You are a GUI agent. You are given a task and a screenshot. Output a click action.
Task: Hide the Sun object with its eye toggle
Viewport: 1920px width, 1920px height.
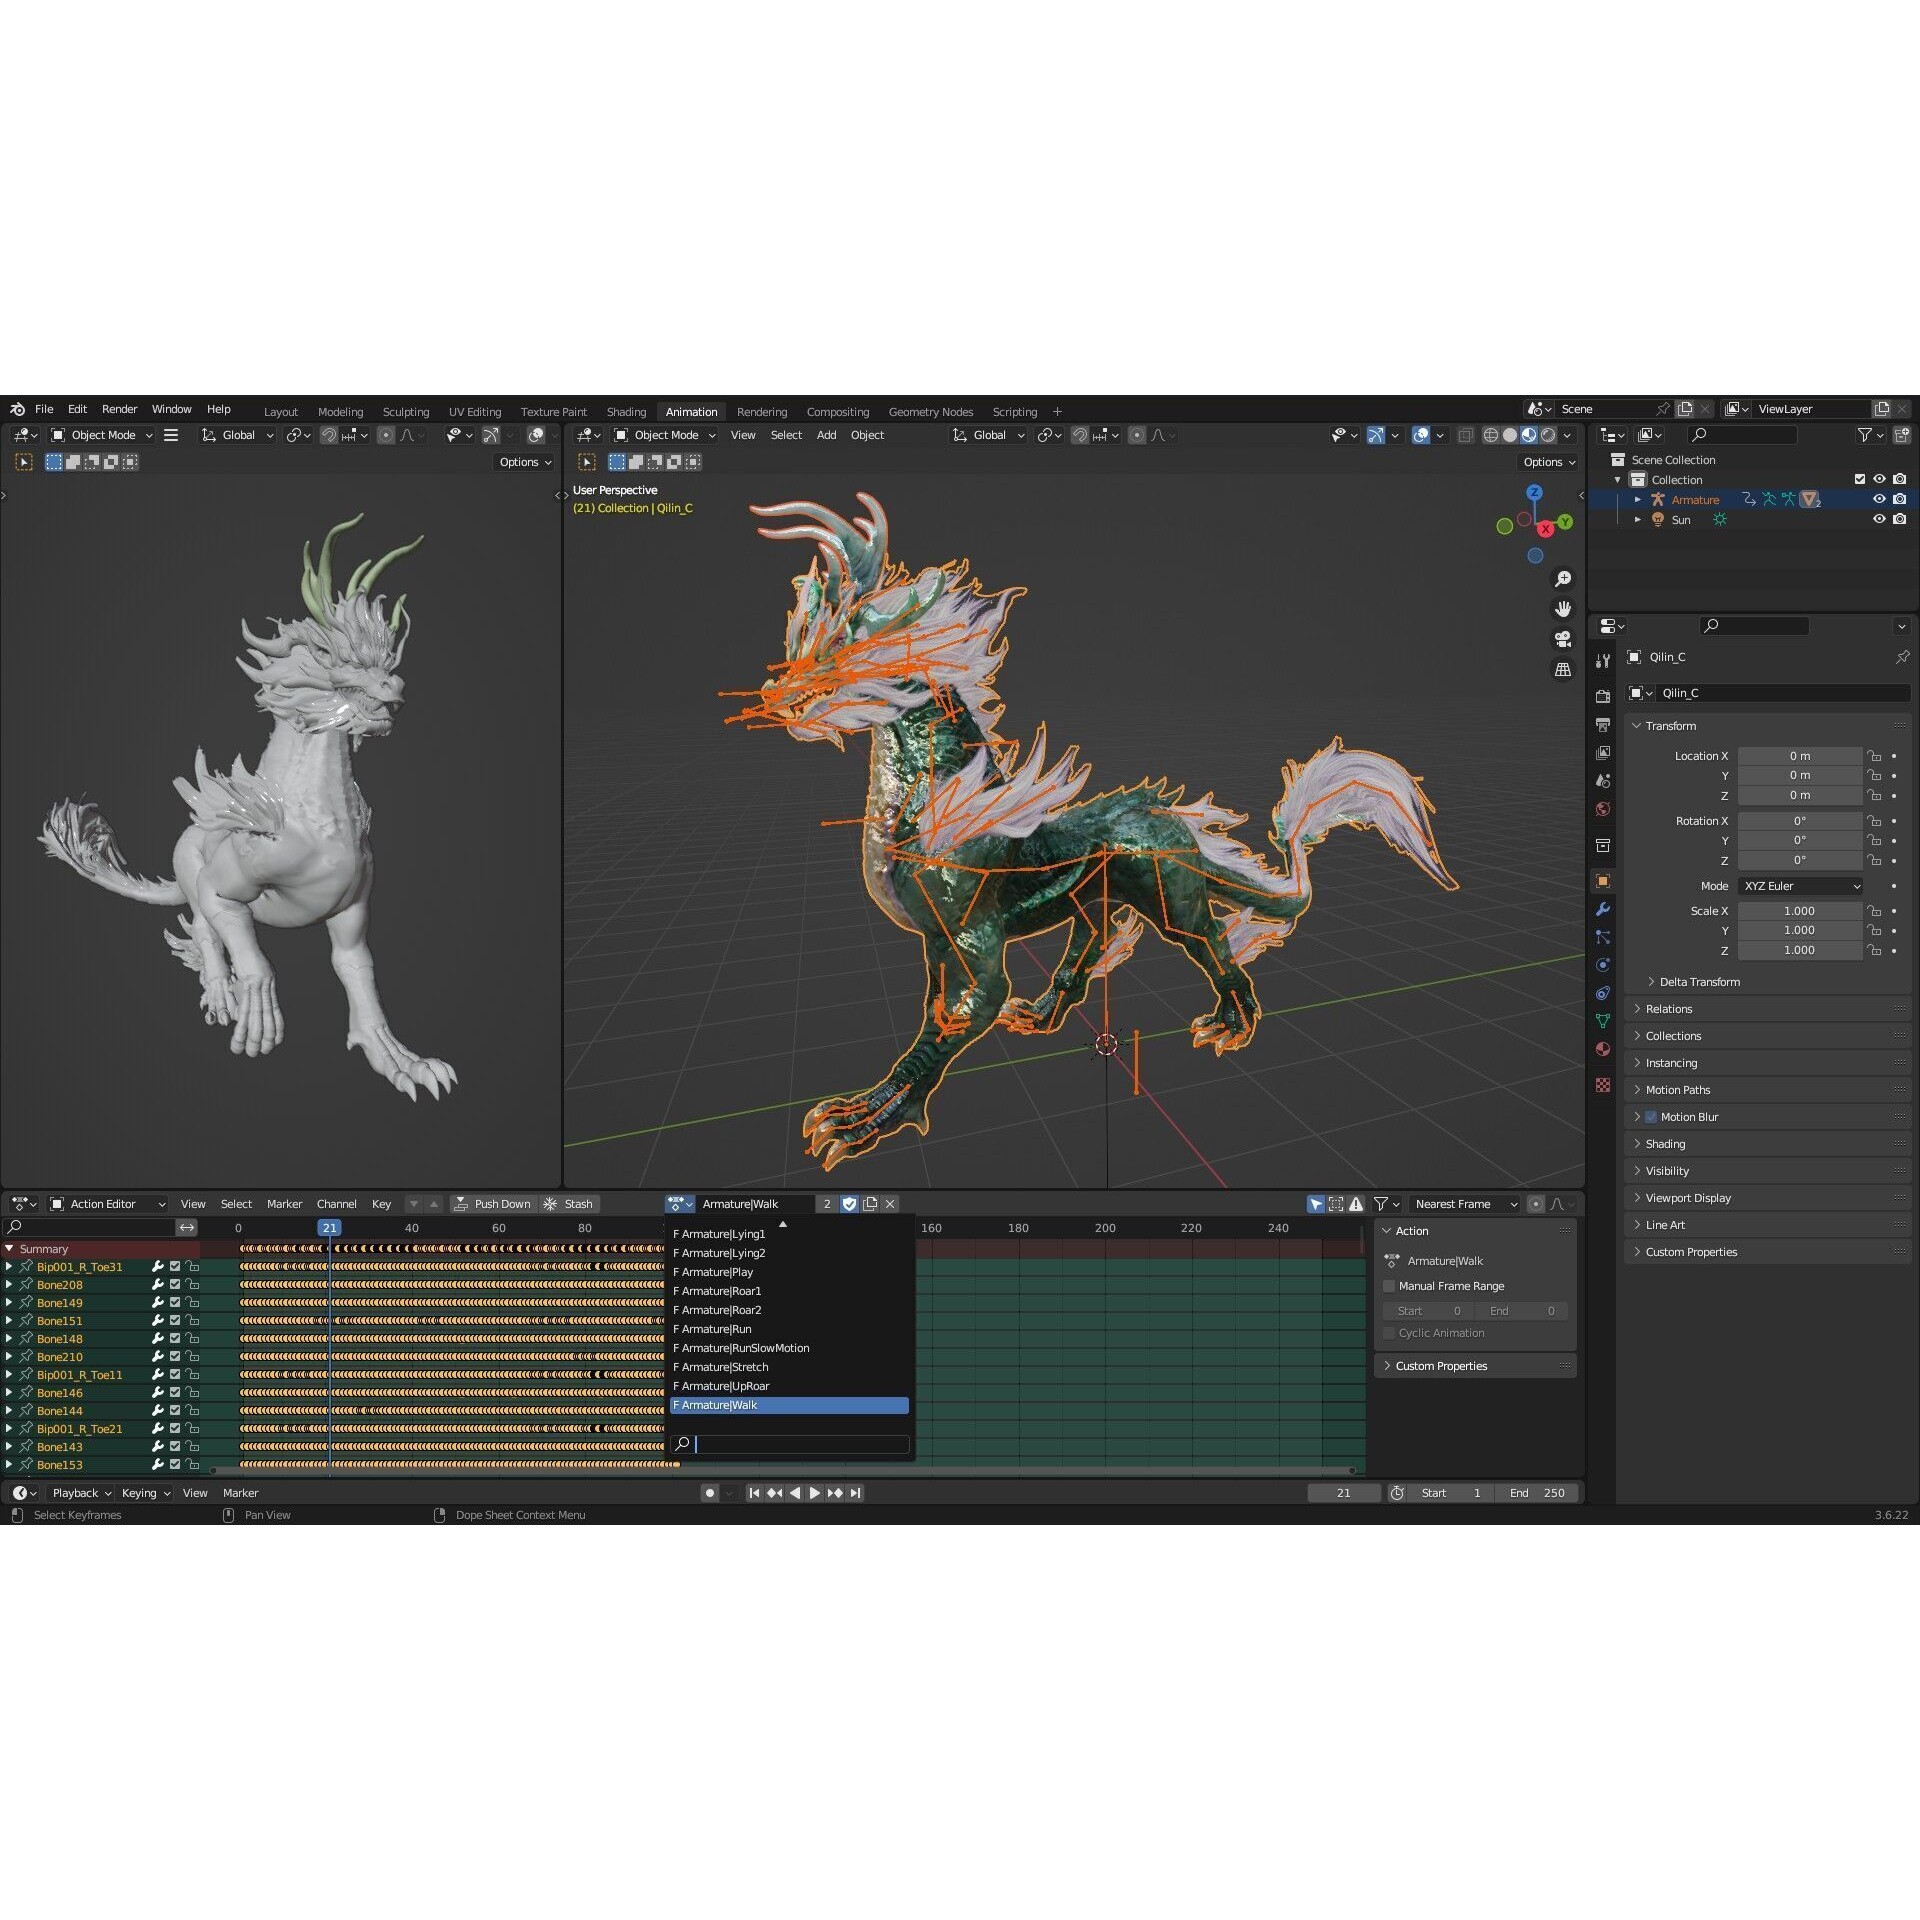(x=1879, y=519)
